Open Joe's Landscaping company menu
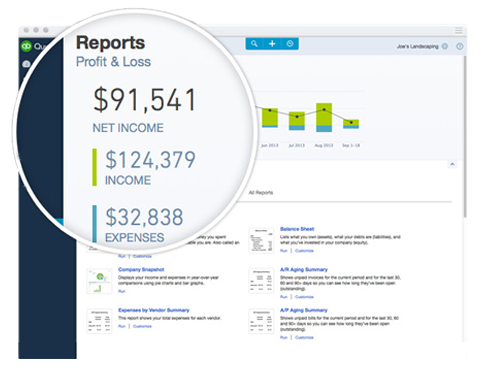 tap(417, 46)
